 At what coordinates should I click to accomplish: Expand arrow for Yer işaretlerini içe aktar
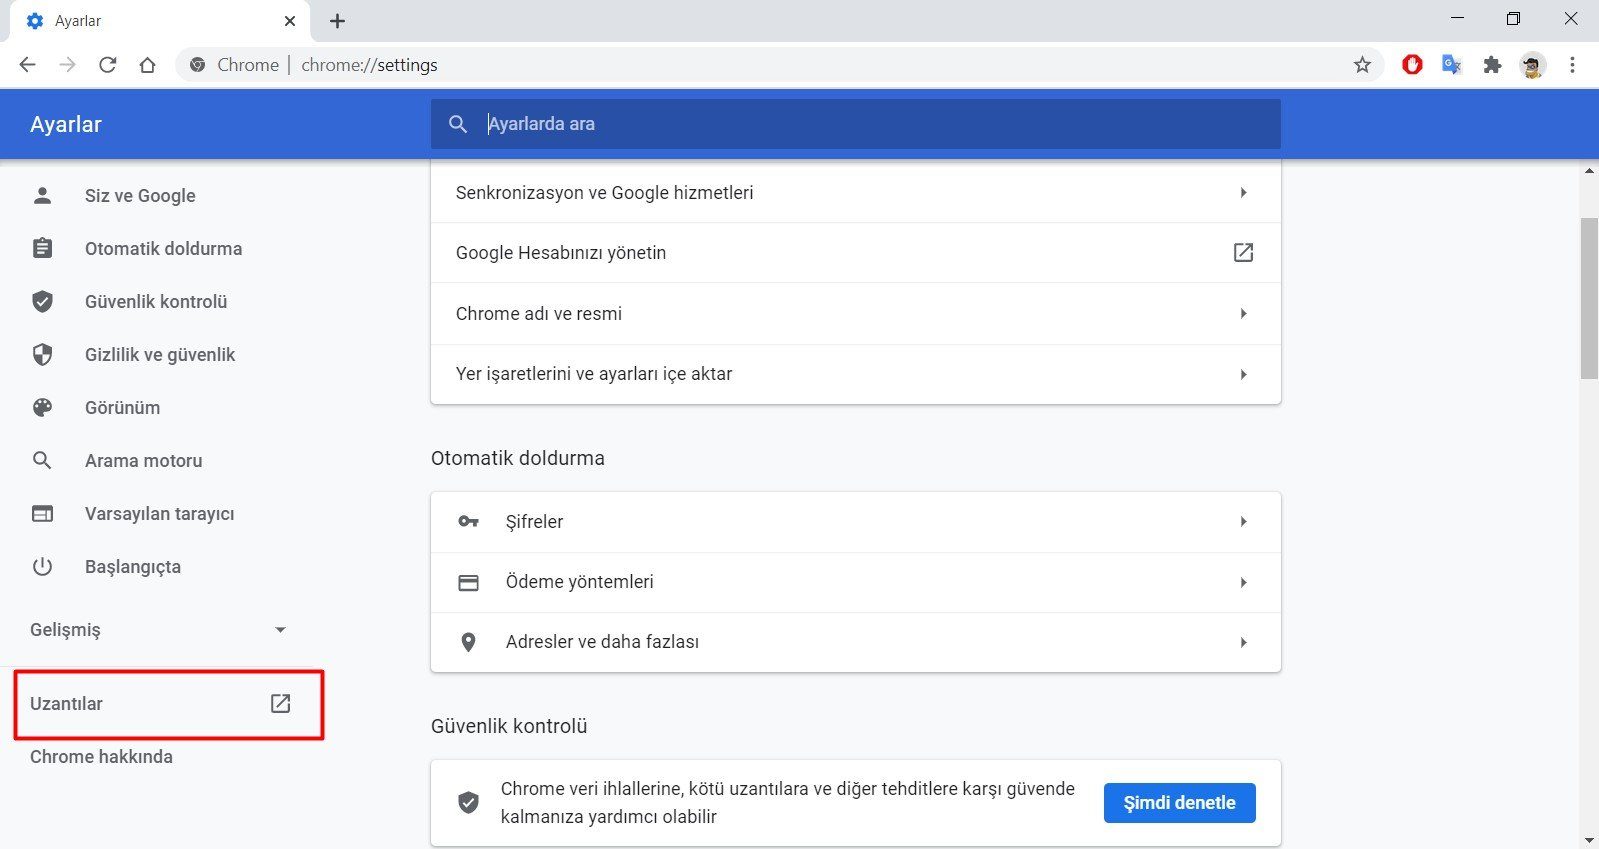1243,374
